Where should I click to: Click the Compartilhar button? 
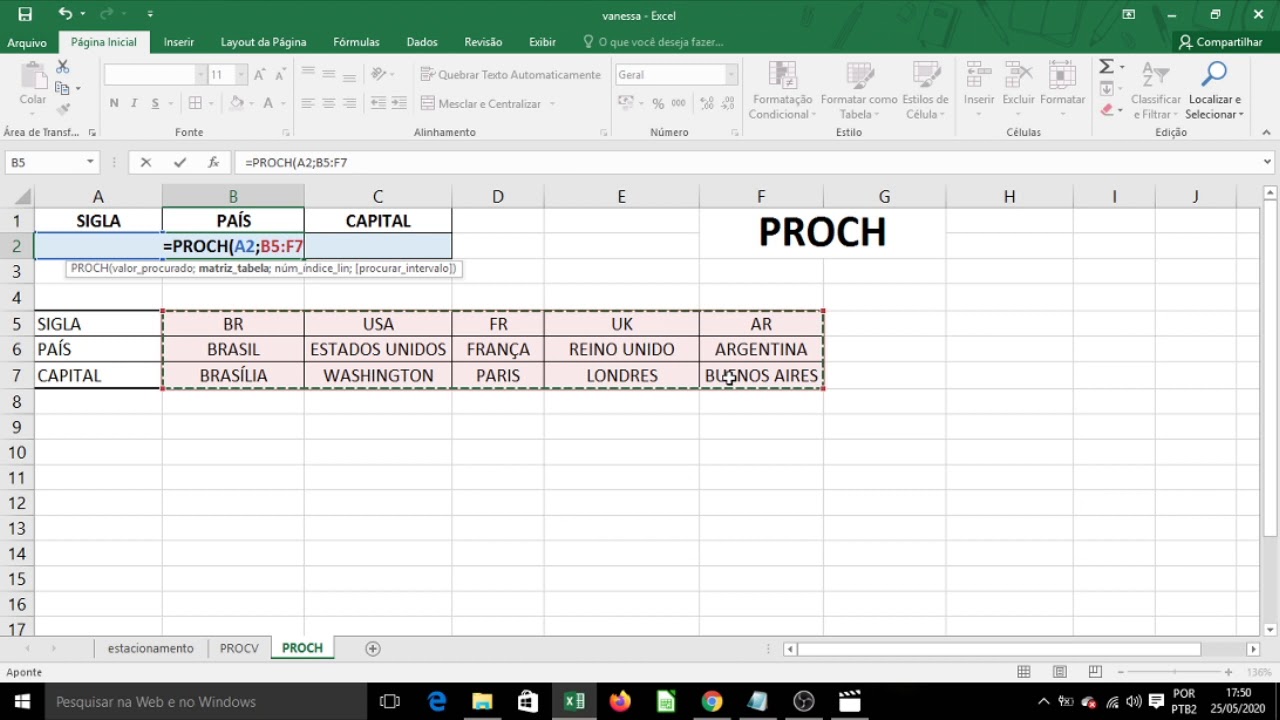click(x=1220, y=42)
